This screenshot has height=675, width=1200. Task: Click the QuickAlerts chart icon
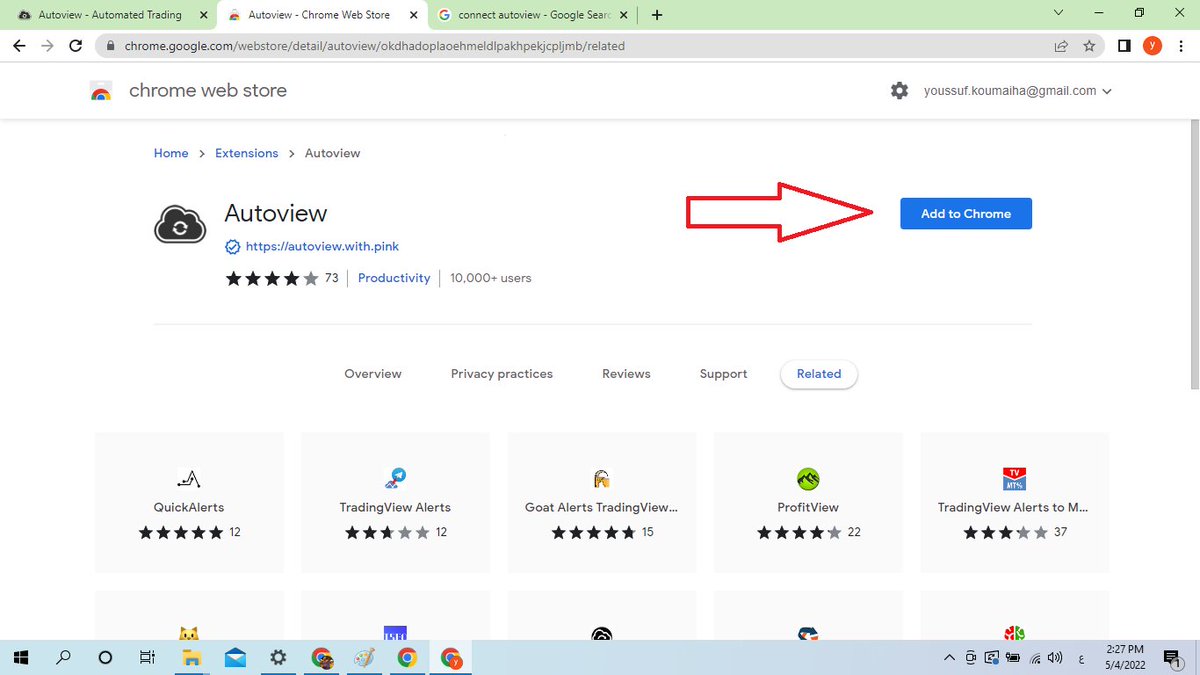(189, 478)
